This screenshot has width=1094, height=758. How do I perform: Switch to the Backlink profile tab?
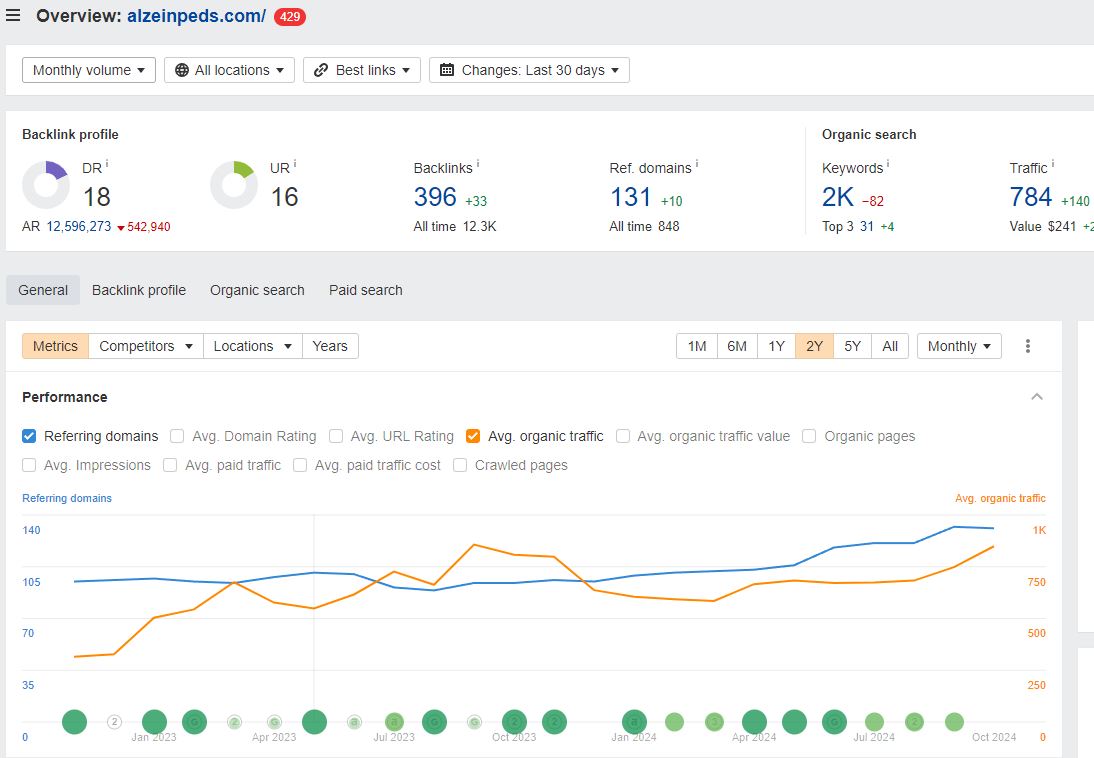coord(139,290)
